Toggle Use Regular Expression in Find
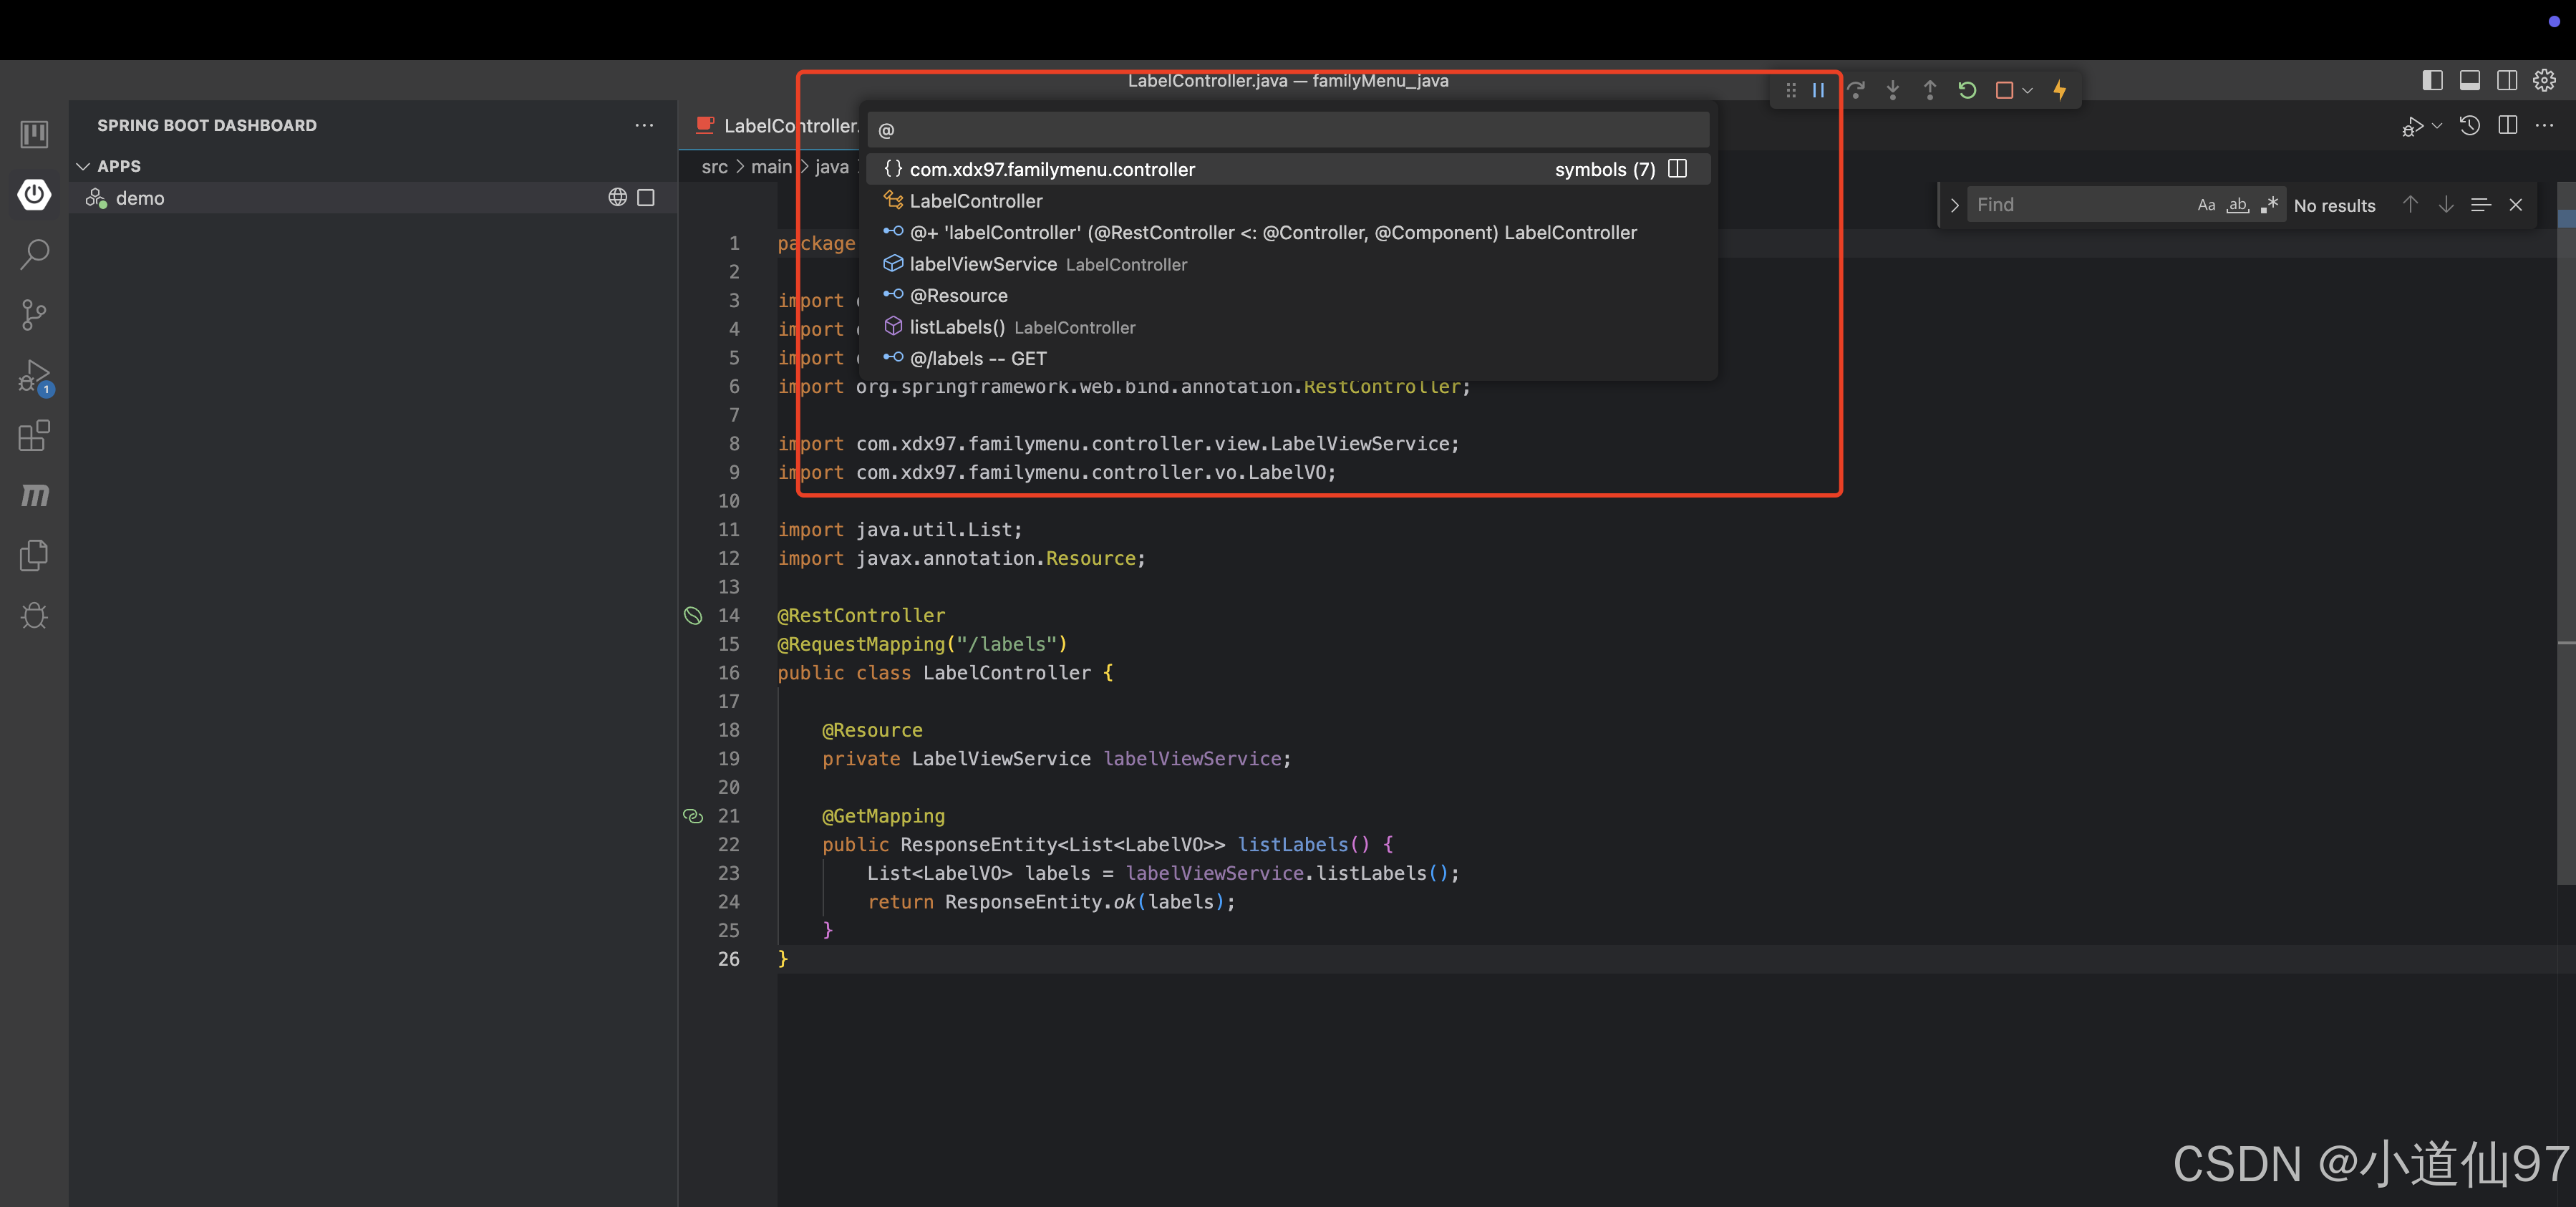The image size is (2576, 1207). (2269, 205)
